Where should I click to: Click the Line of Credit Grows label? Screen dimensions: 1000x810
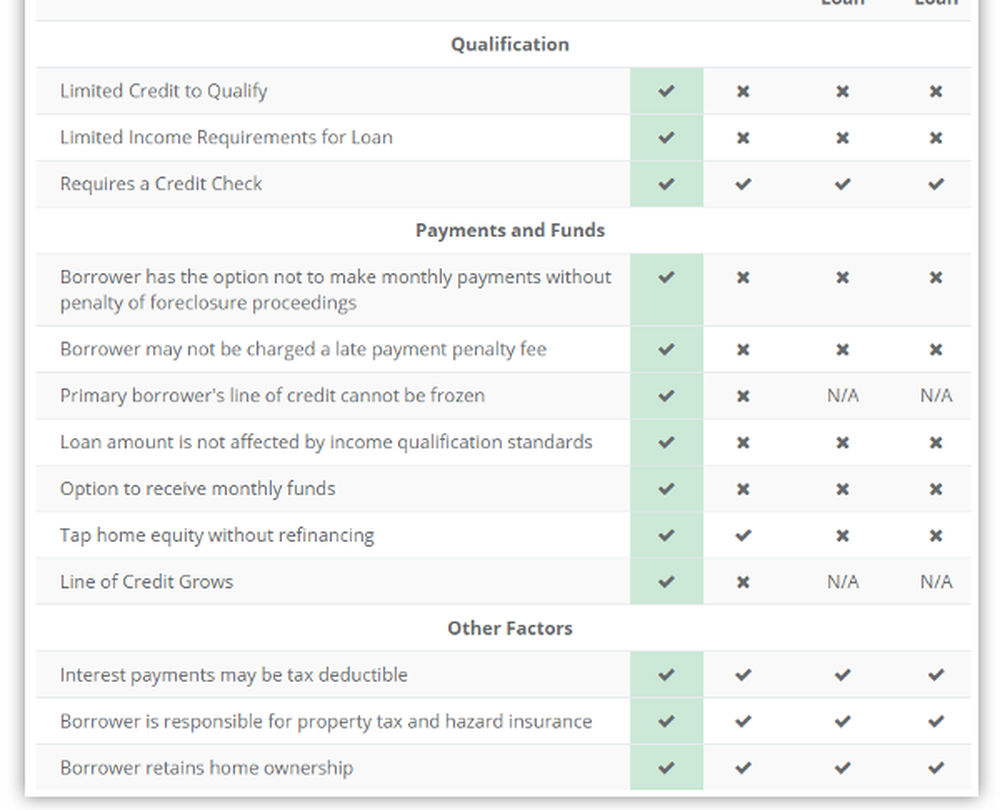pyautogui.click(x=147, y=582)
